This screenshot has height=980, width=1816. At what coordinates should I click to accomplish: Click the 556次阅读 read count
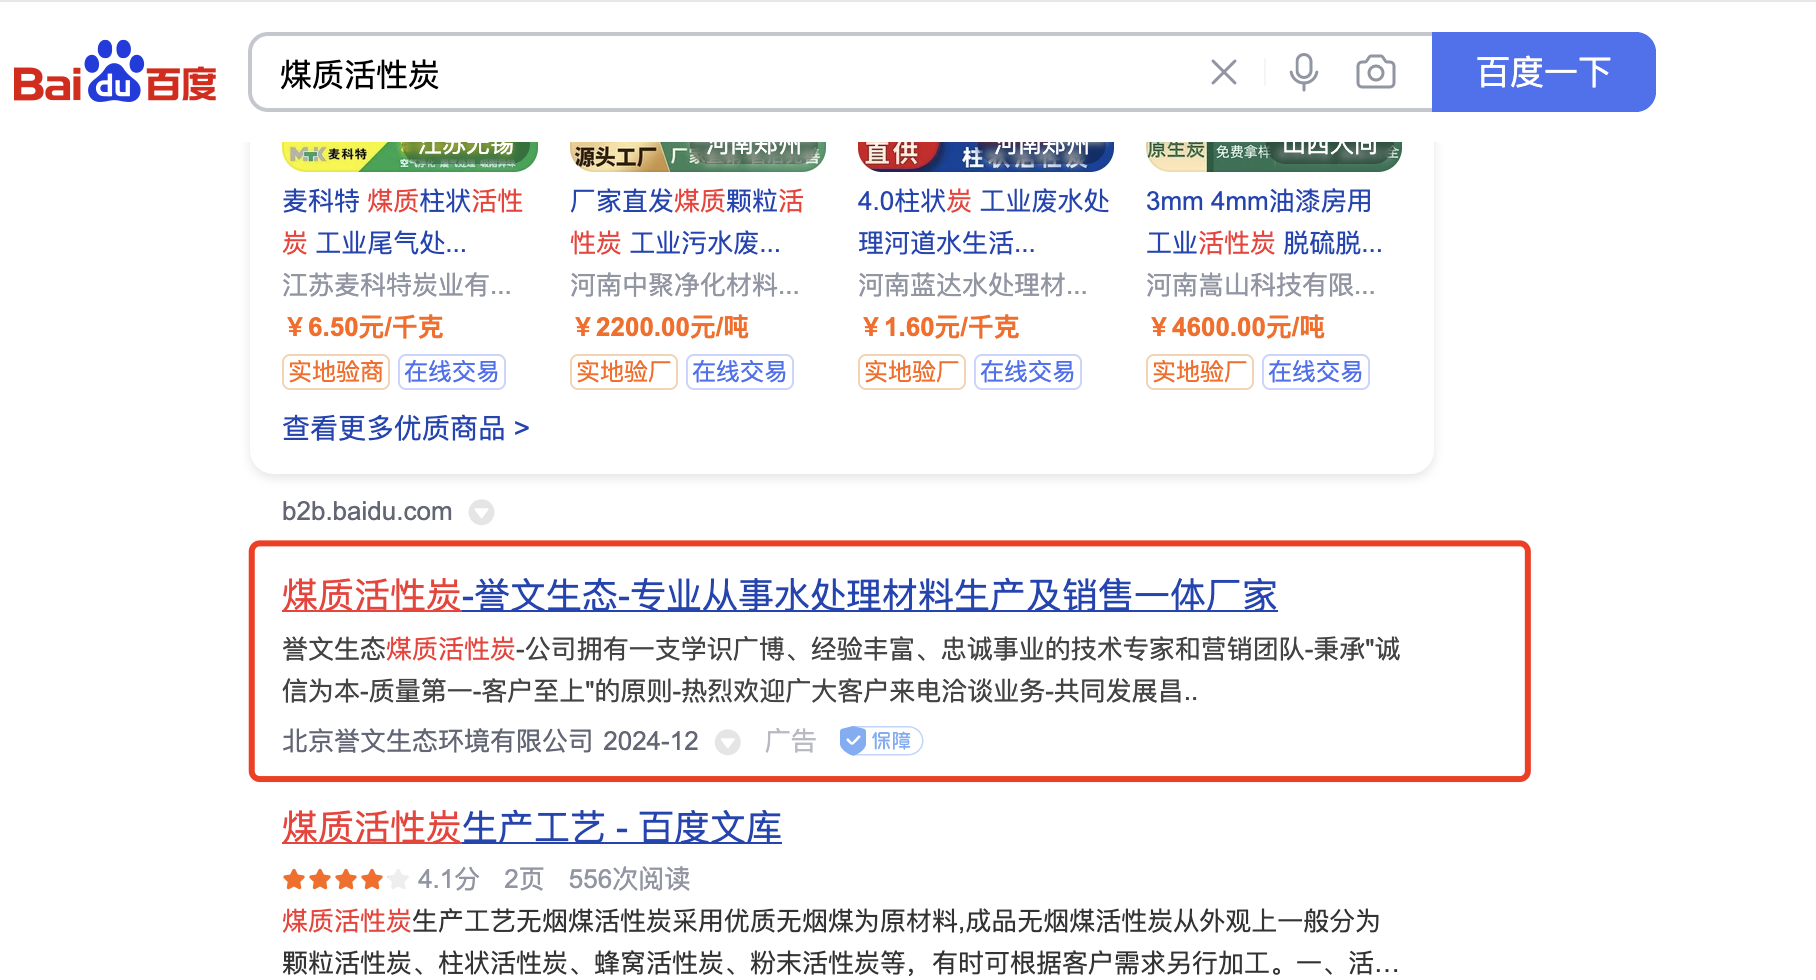pos(630,879)
